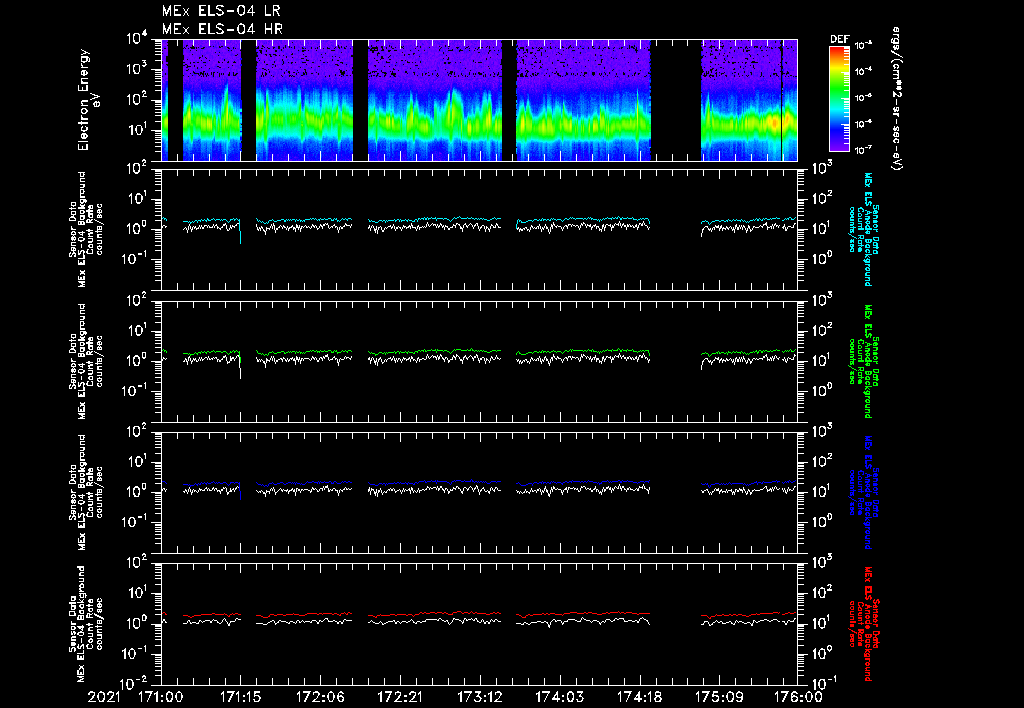Click the 'Electron Energy eV' axis label

click(88, 100)
